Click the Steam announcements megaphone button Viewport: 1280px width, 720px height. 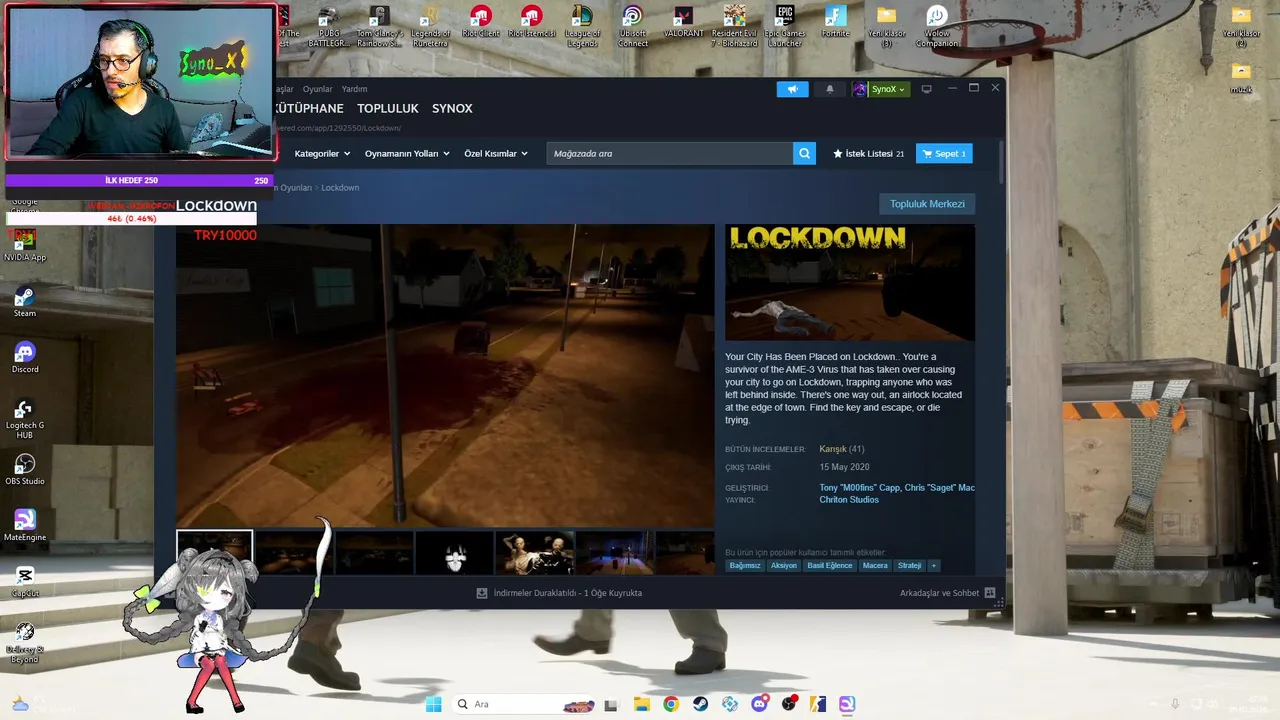click(x=792, y=89)
